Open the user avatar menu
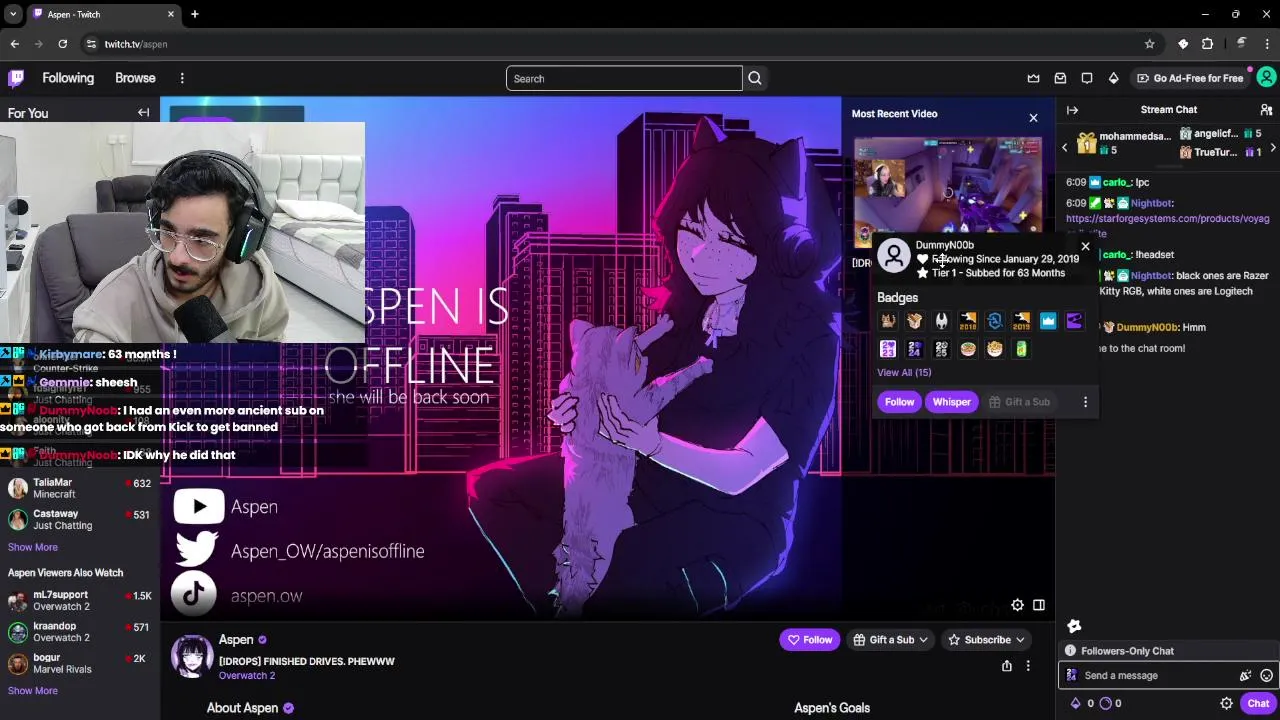The width and height of the screenshot is (1280, 720). click(x=1266, y=78)
